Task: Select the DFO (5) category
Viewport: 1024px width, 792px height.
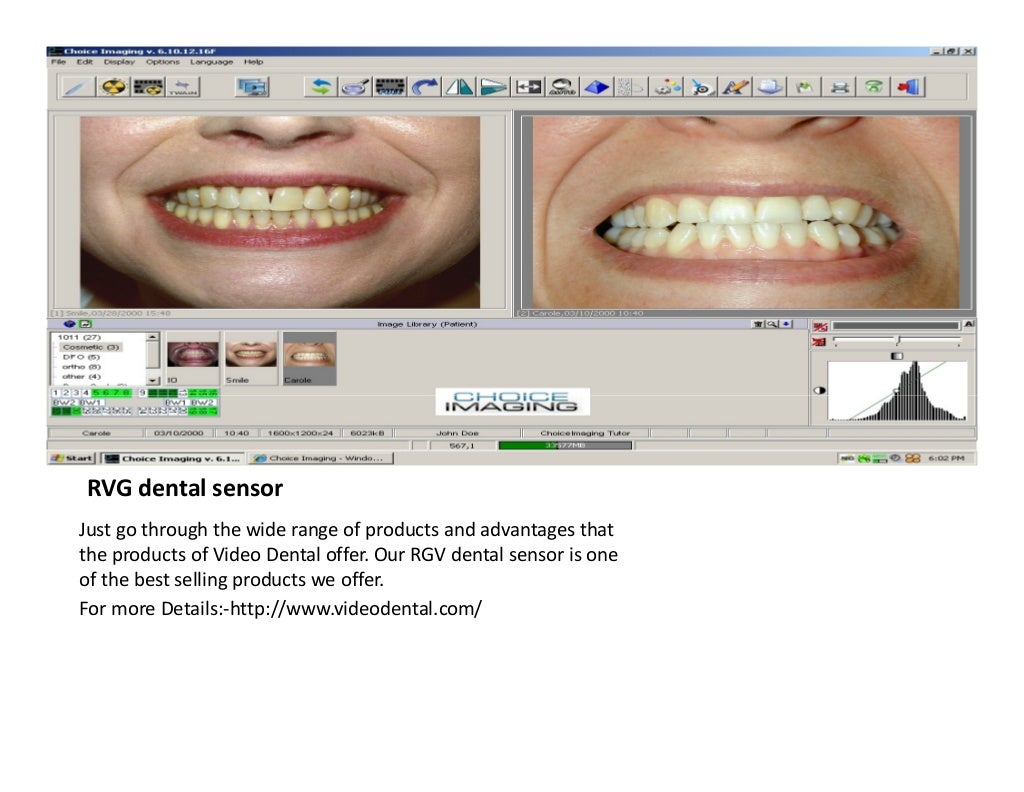Action: tap(81, 357)
